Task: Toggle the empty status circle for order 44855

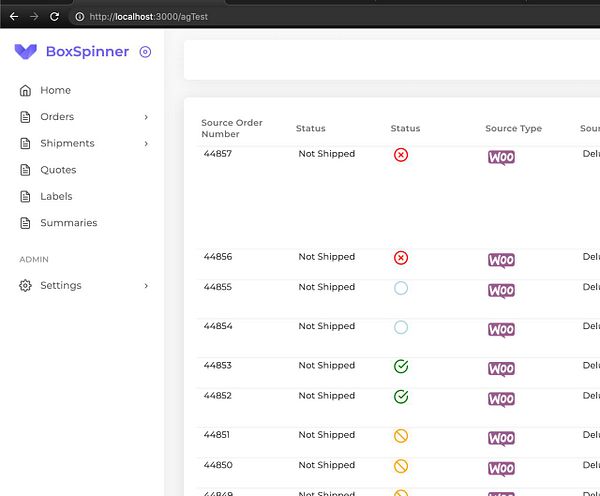Action: (x=401, y=288)
